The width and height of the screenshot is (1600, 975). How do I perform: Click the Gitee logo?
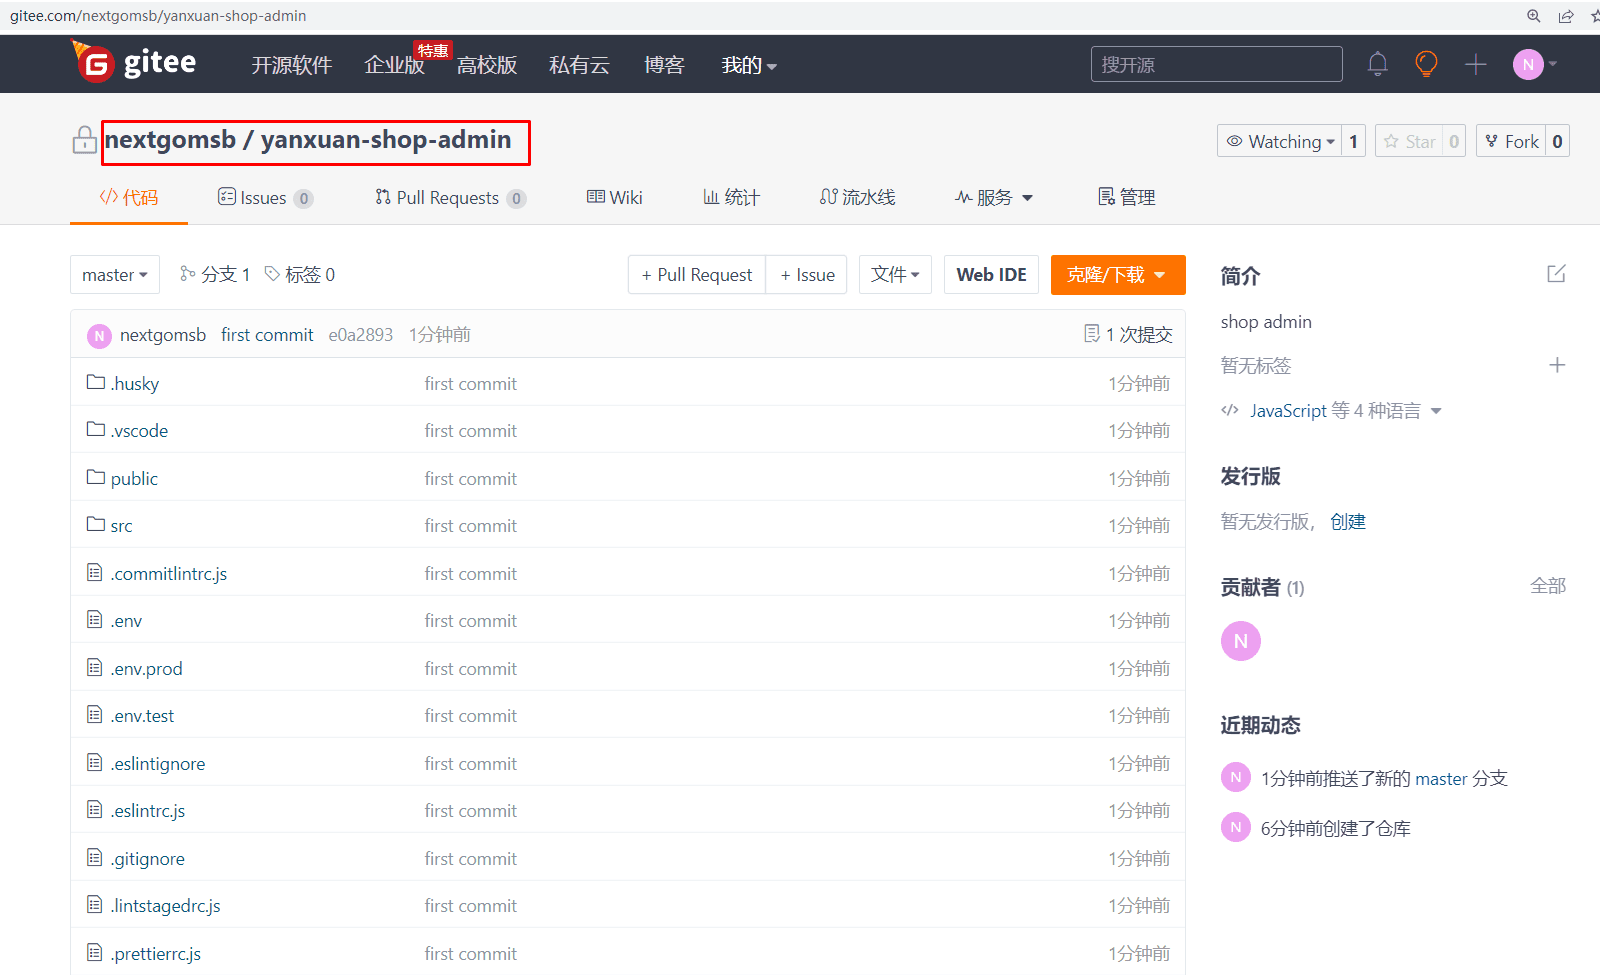(x=134, y=62)
